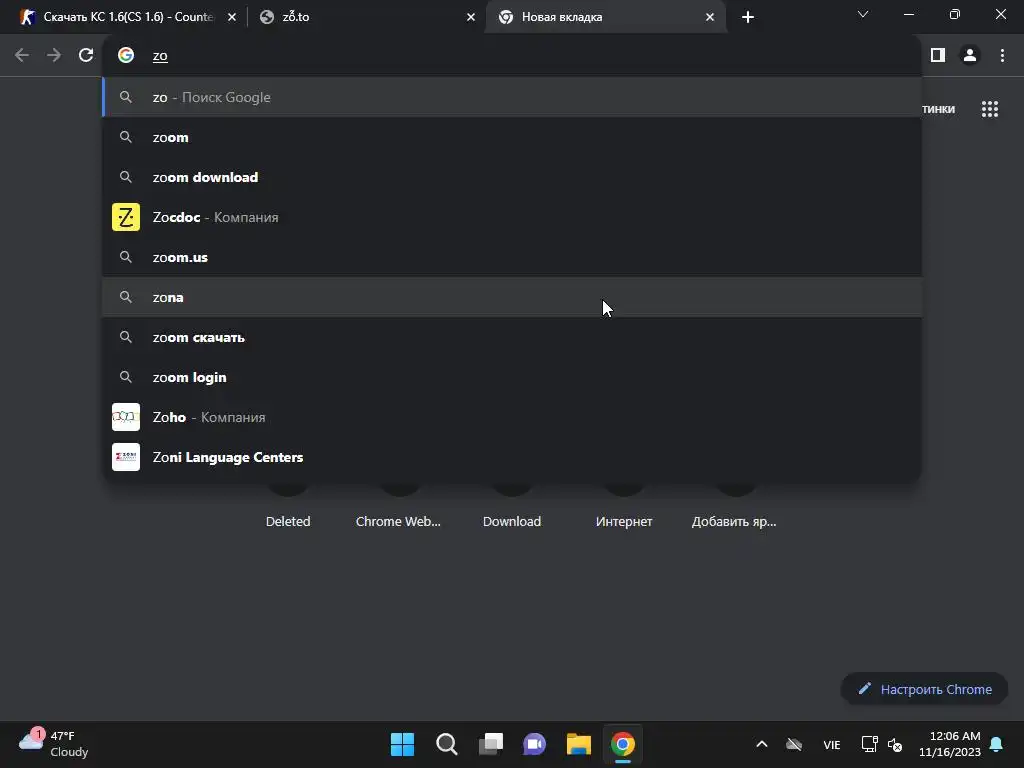Click the muted volume tray icon
Screen dimensions: 1024x768
[895, 744]
